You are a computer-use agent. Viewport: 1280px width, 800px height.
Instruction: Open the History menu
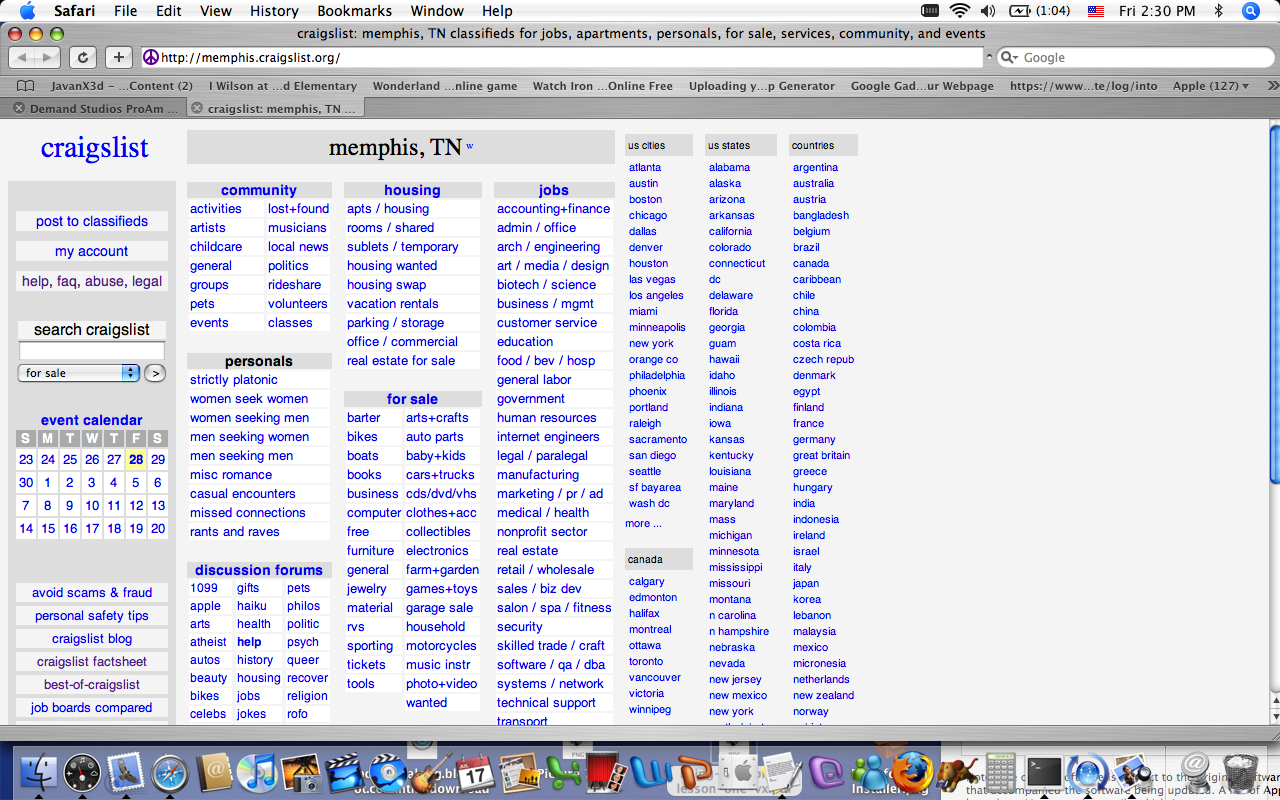pyautogui.click(x=274, y=11)
